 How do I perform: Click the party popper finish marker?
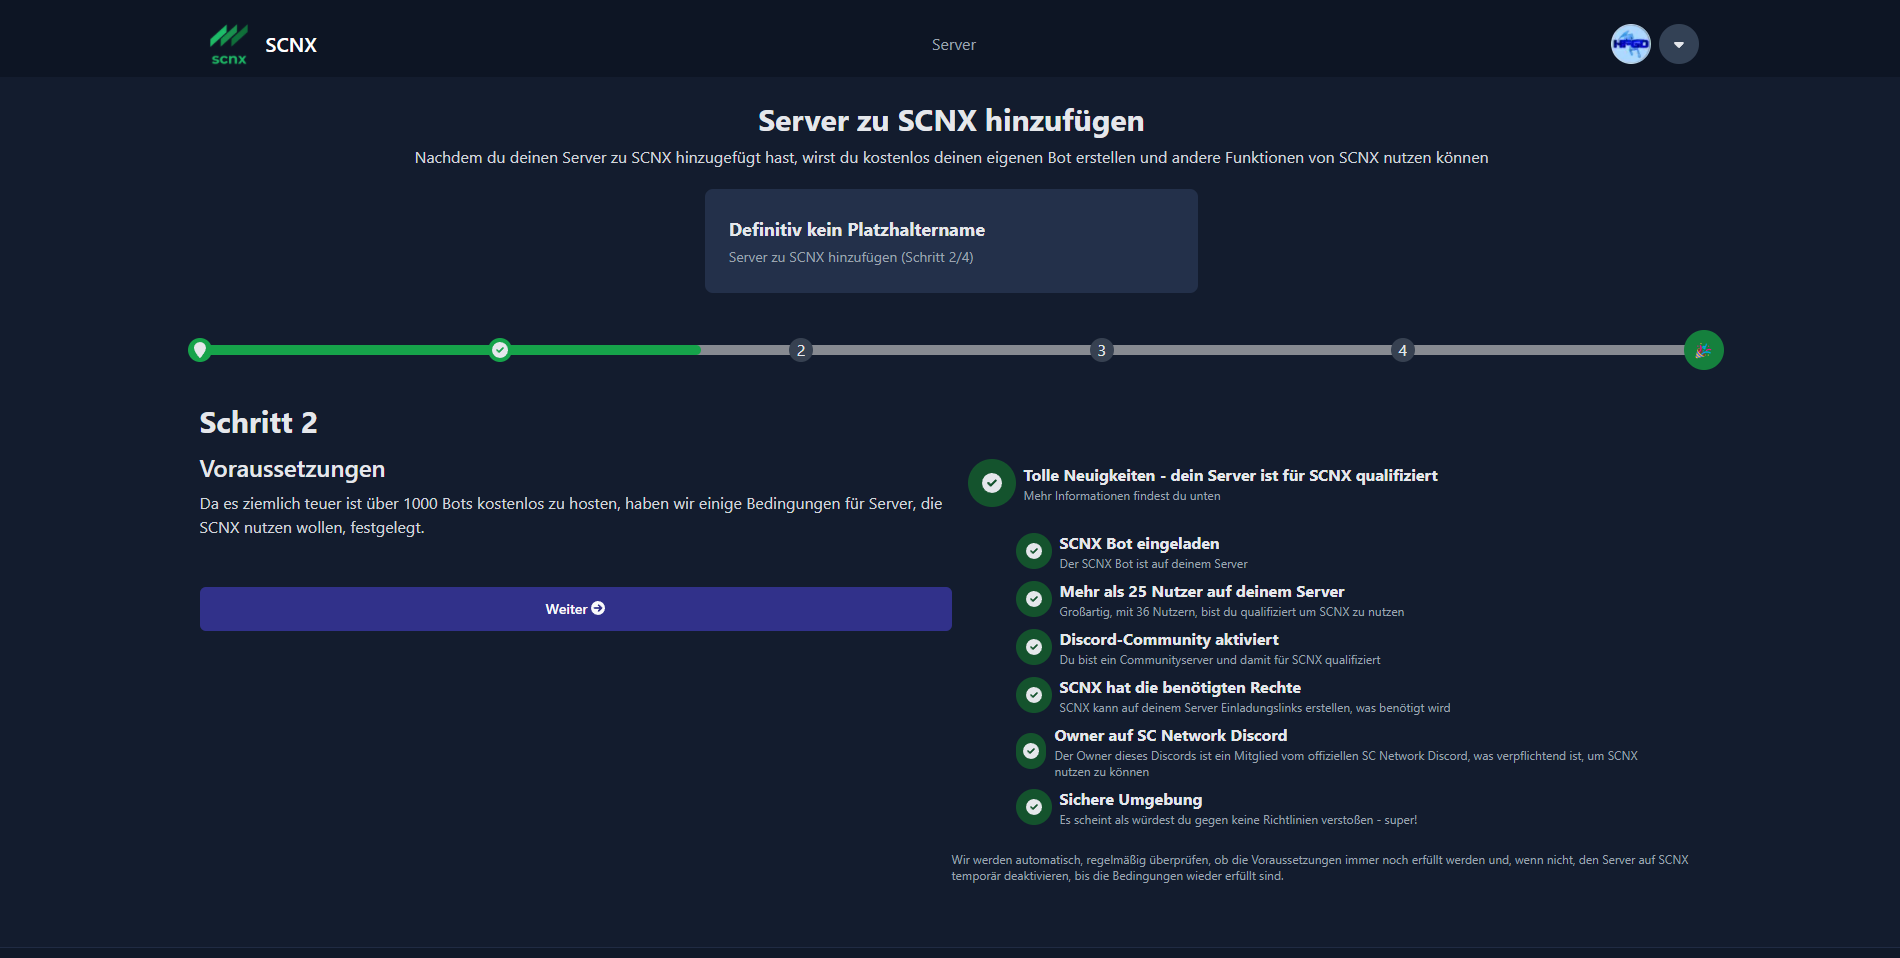(x=1703, y=350)
